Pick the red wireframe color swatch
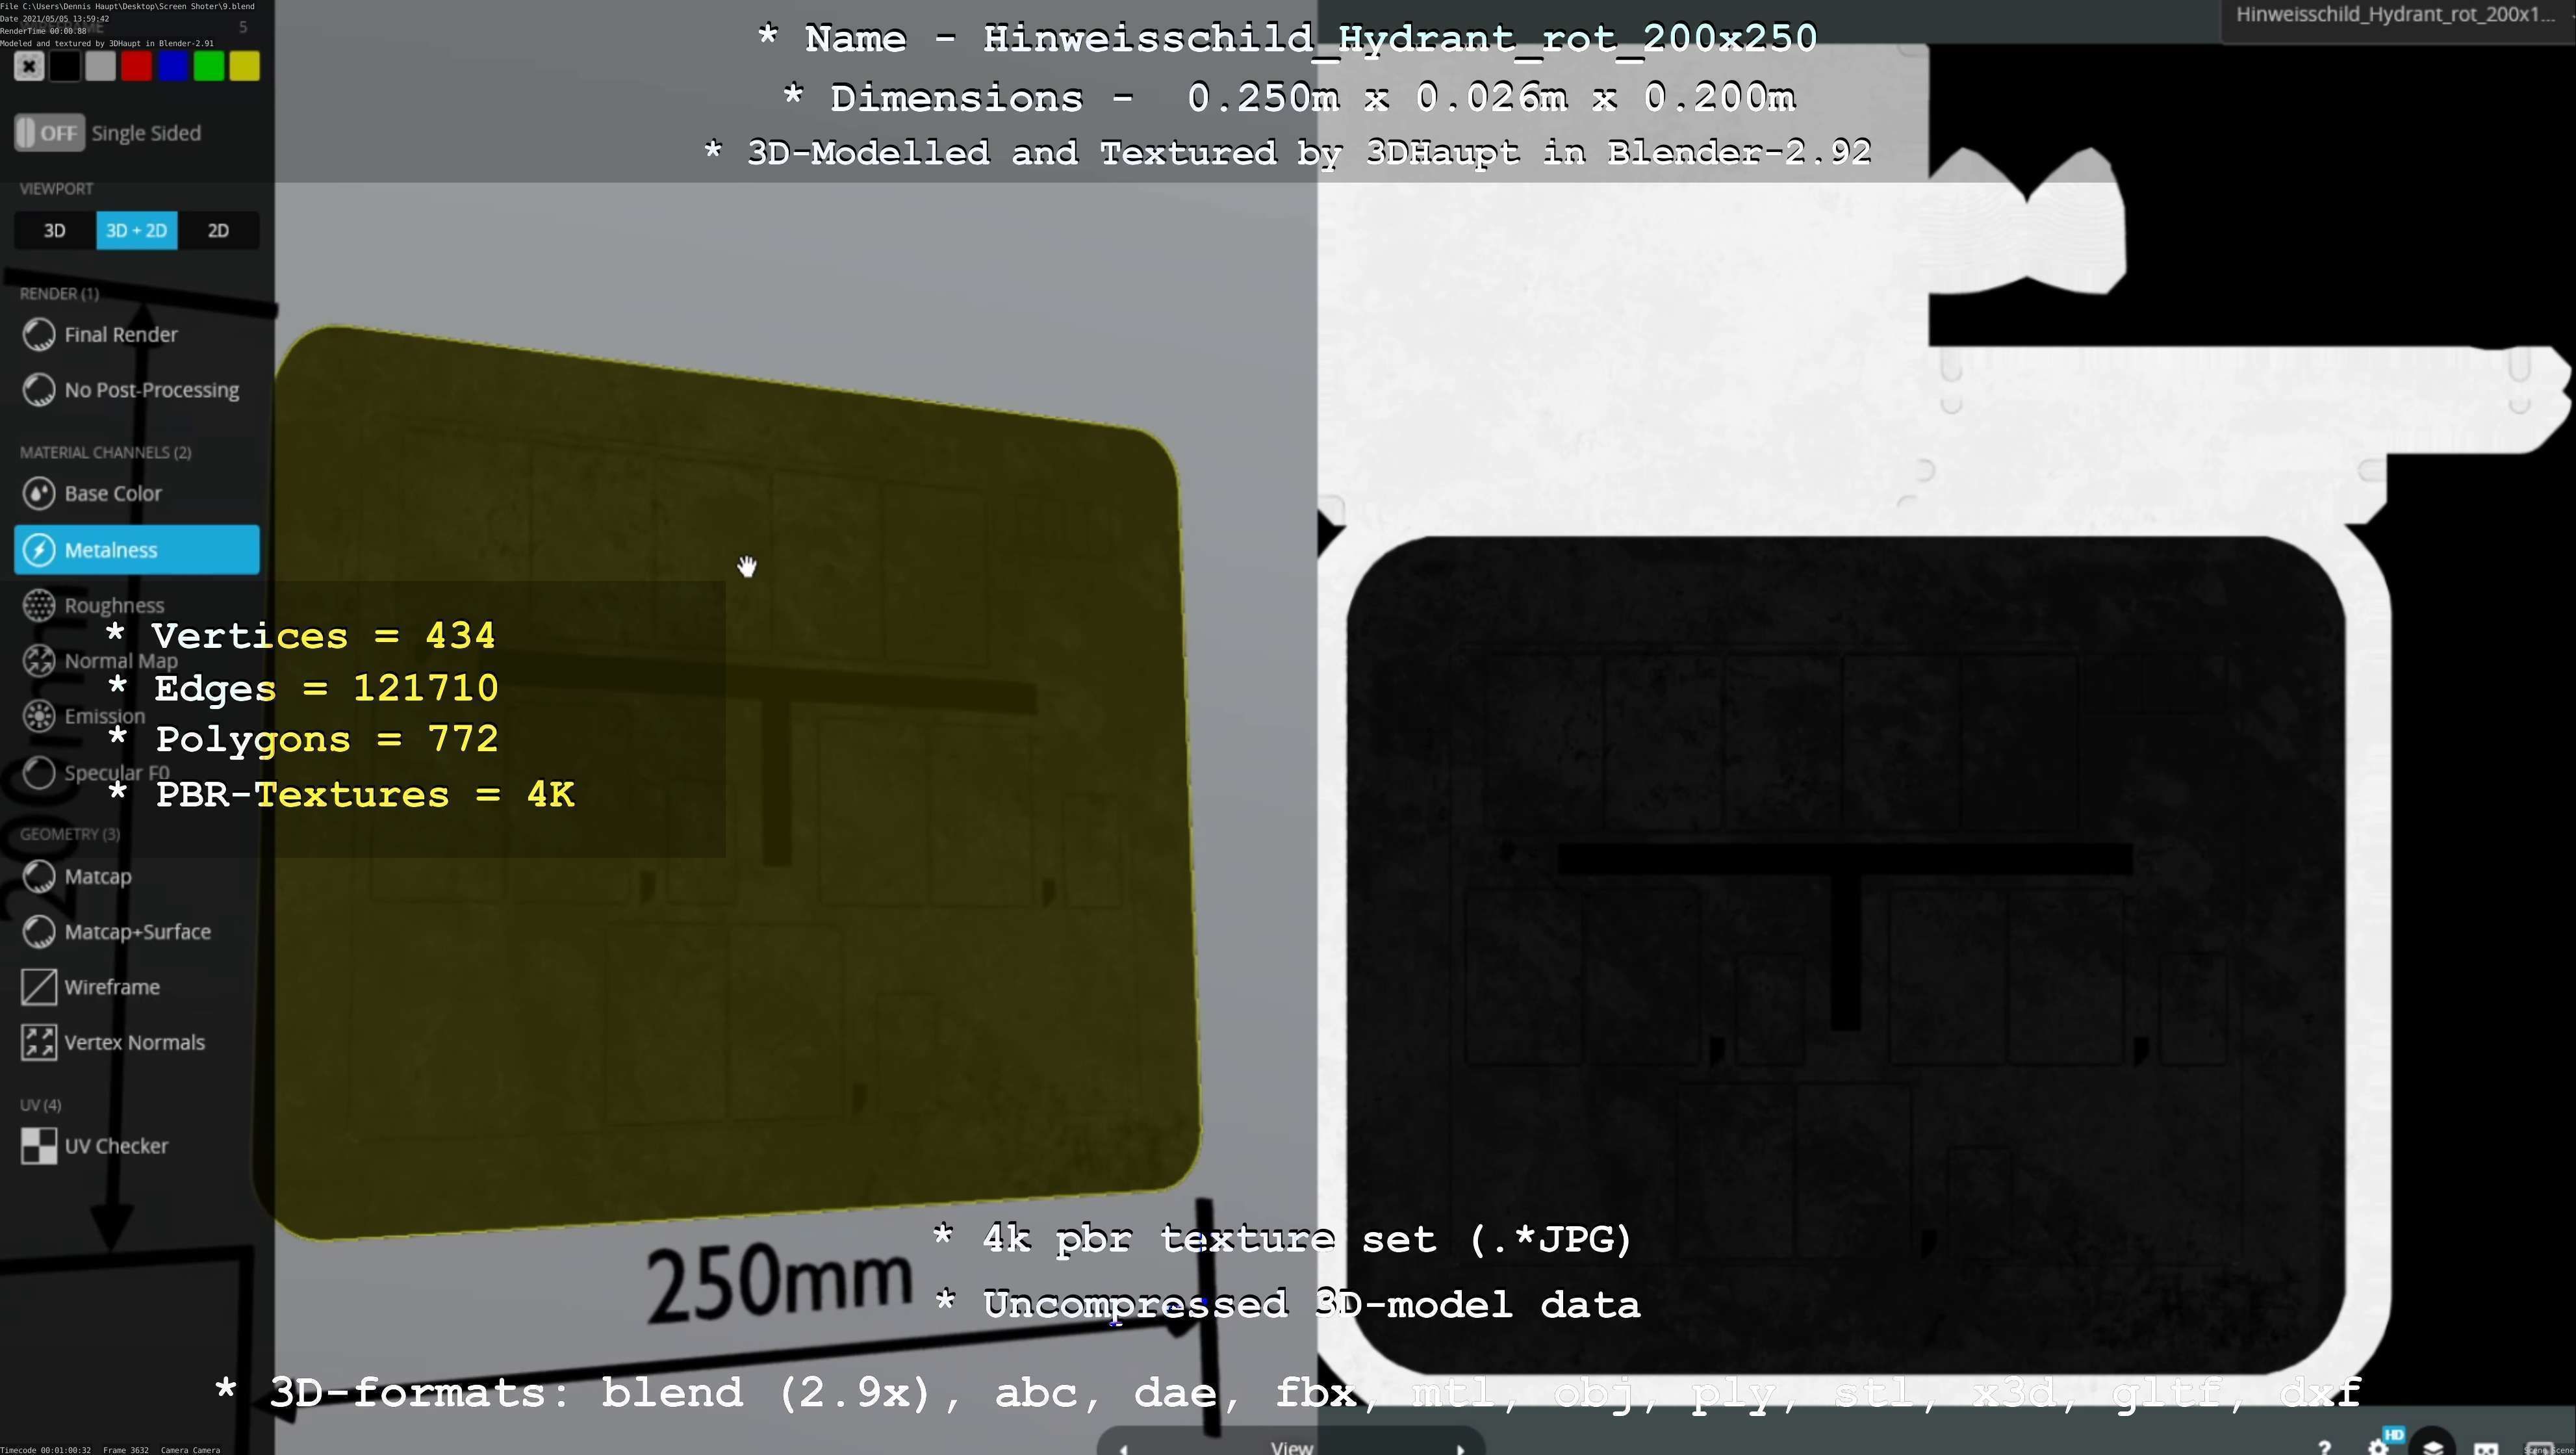2576x1455 pixels. (136, 67)
